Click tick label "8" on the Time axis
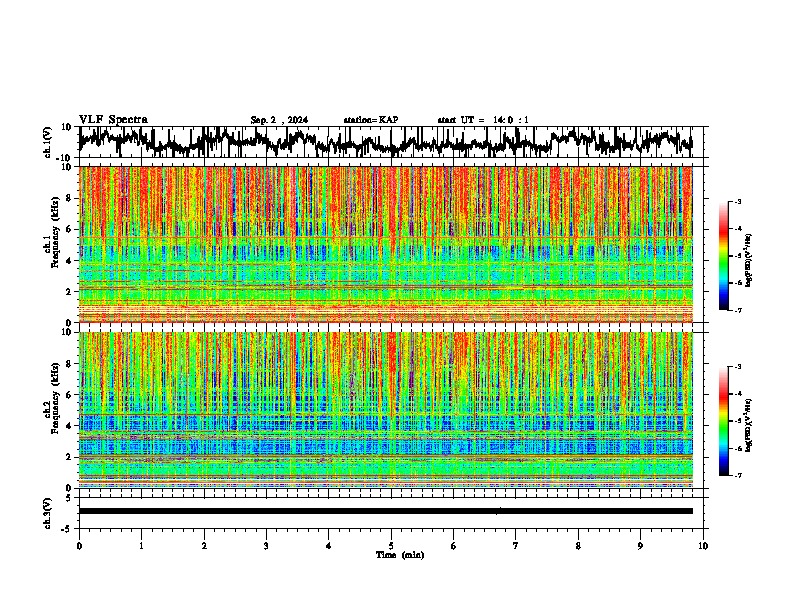This screenshot has height=612, width=792. [x=578, y=546]
